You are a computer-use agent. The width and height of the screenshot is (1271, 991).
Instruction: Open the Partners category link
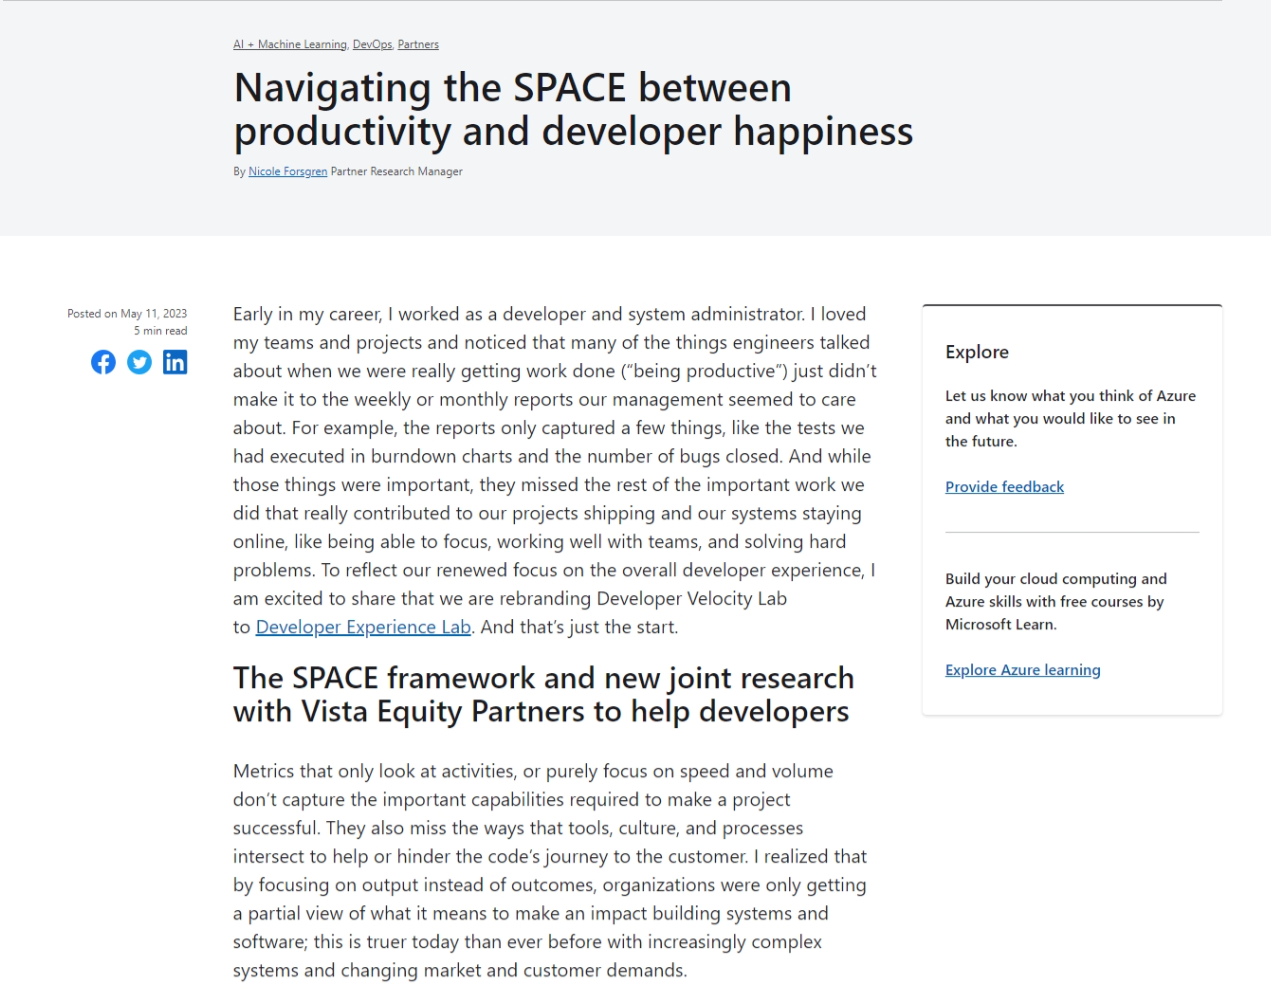coord(418,44)
